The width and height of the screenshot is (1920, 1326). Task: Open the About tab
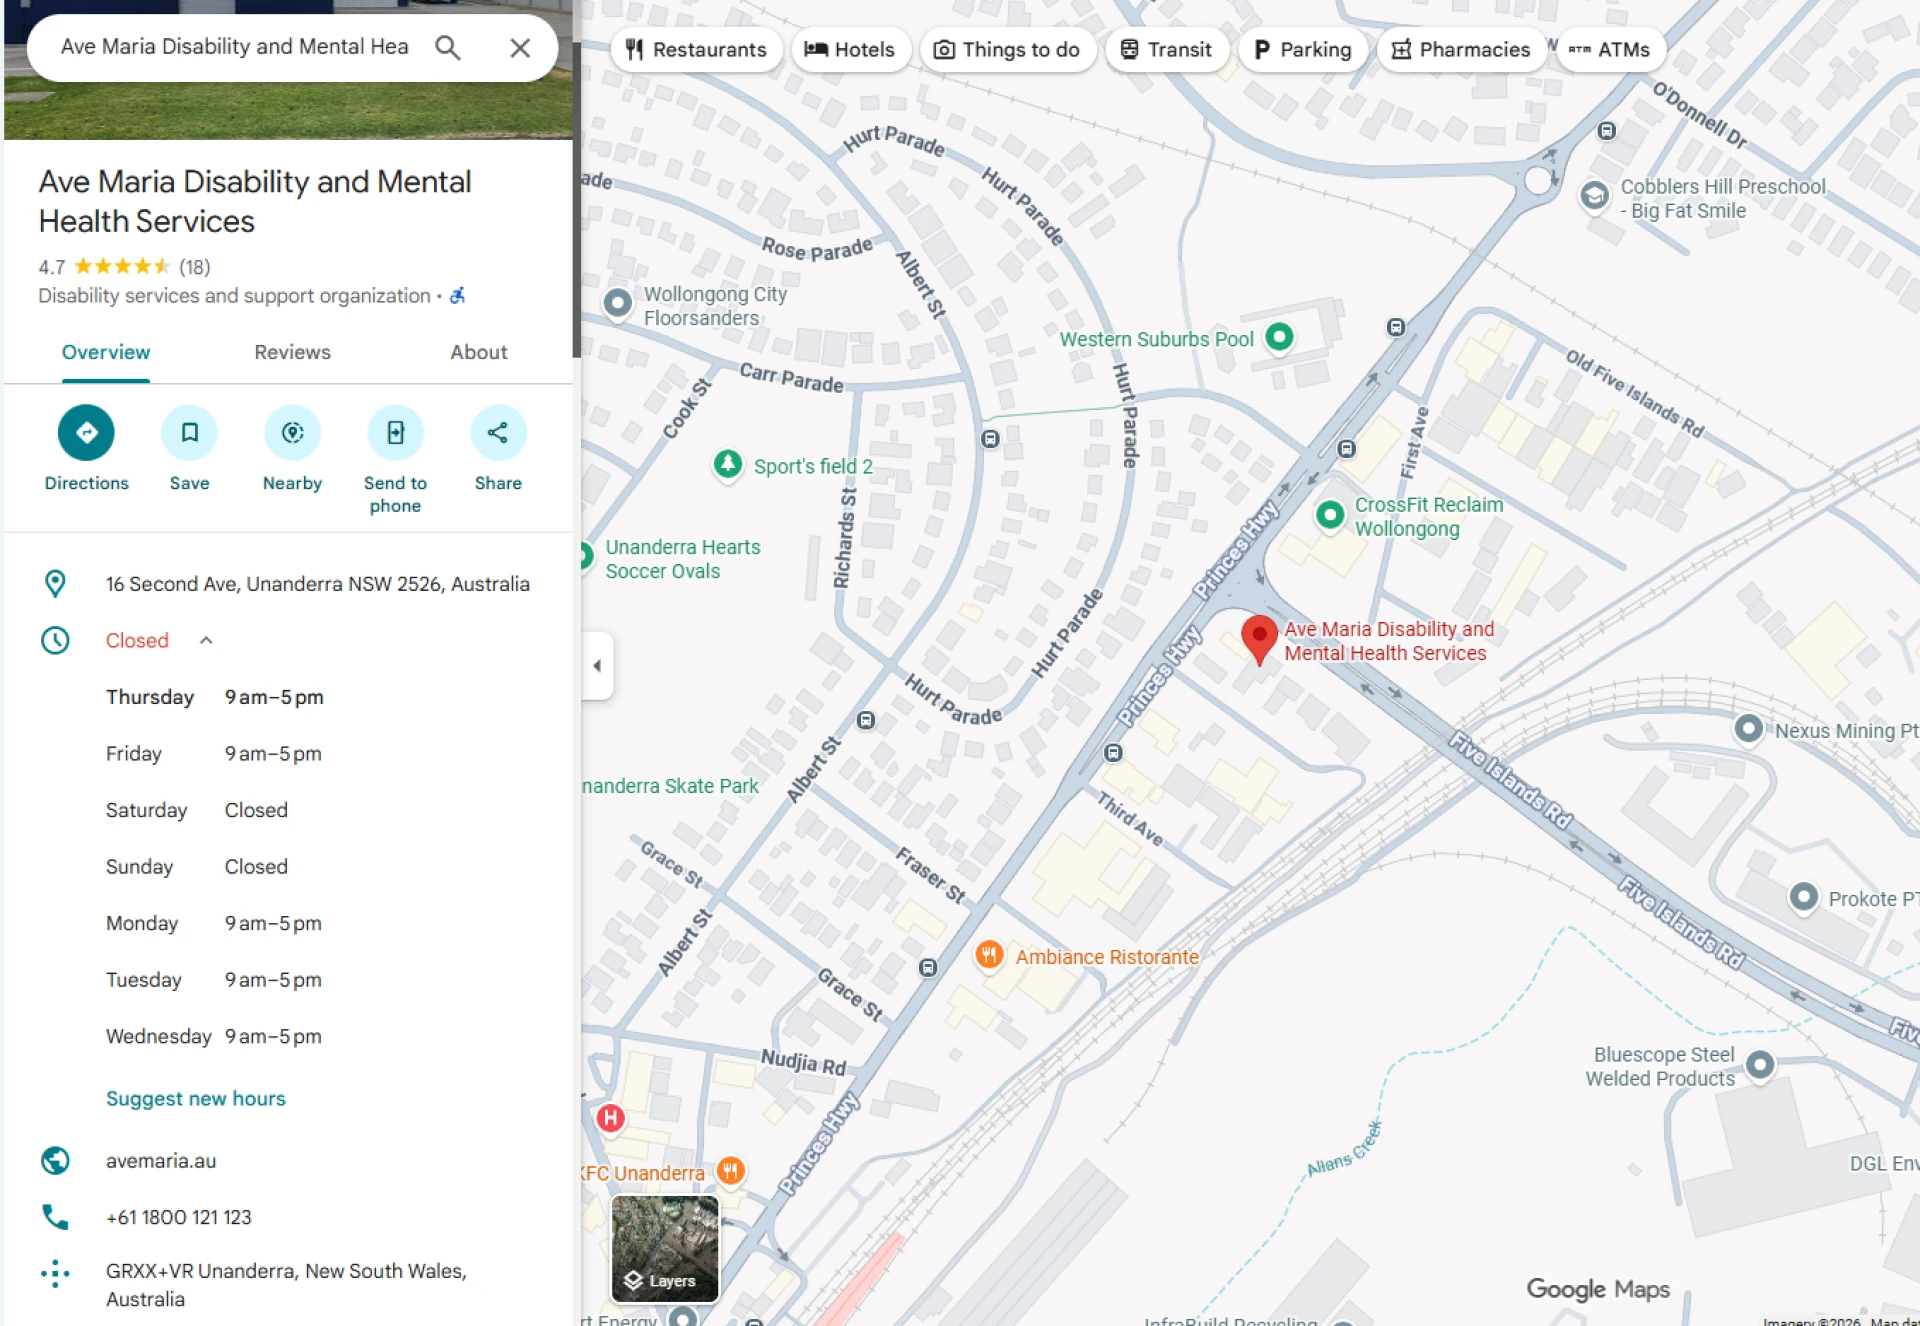pyautogui.click(x=478, y=352)
